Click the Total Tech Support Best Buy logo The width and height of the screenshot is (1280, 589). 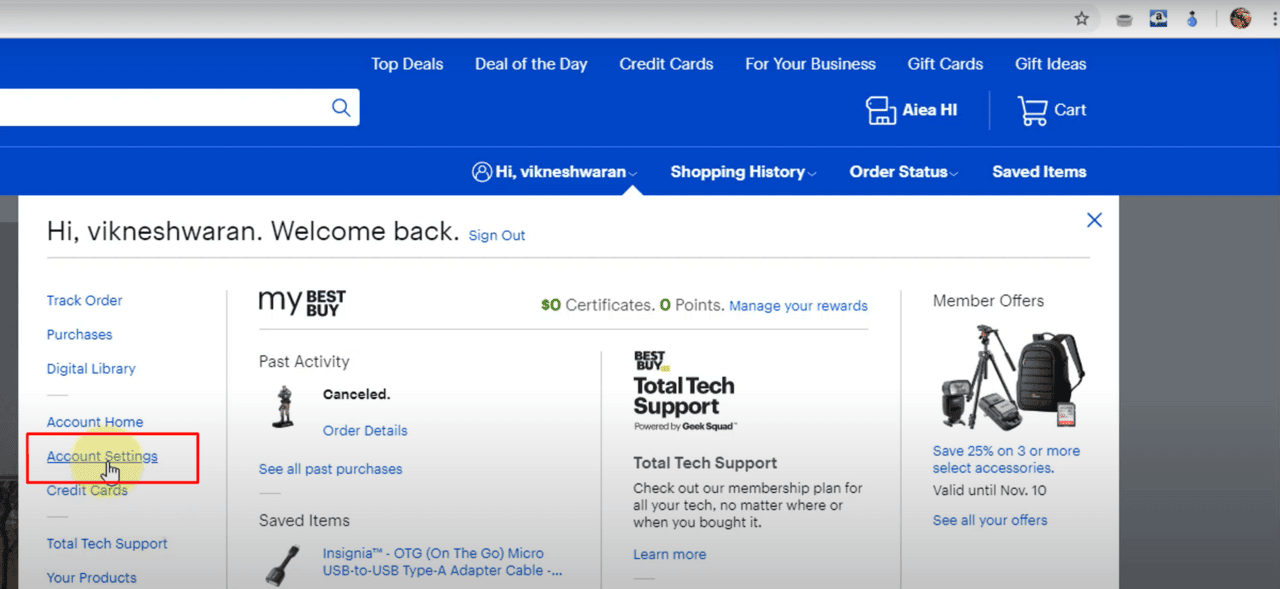pyautogui.click(x=683, y=390)
